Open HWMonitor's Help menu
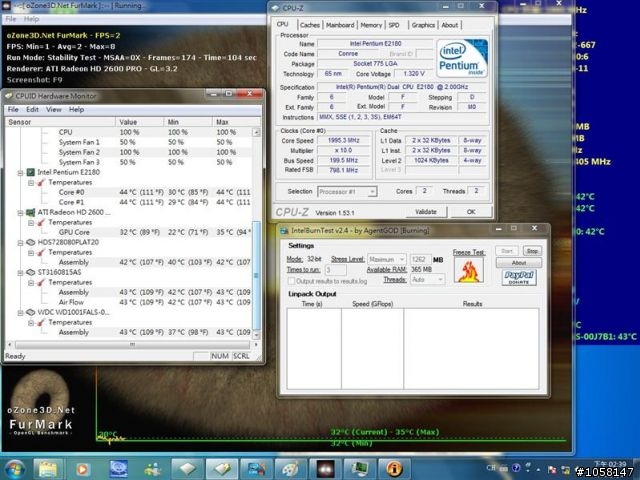 coord(76,109)
